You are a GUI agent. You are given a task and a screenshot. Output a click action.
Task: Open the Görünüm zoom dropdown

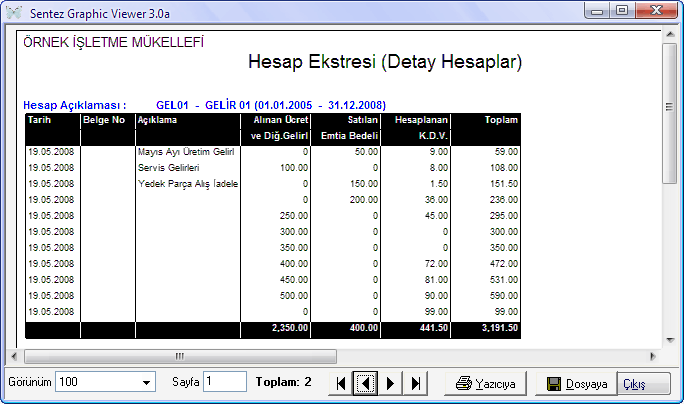pos(148,382)
